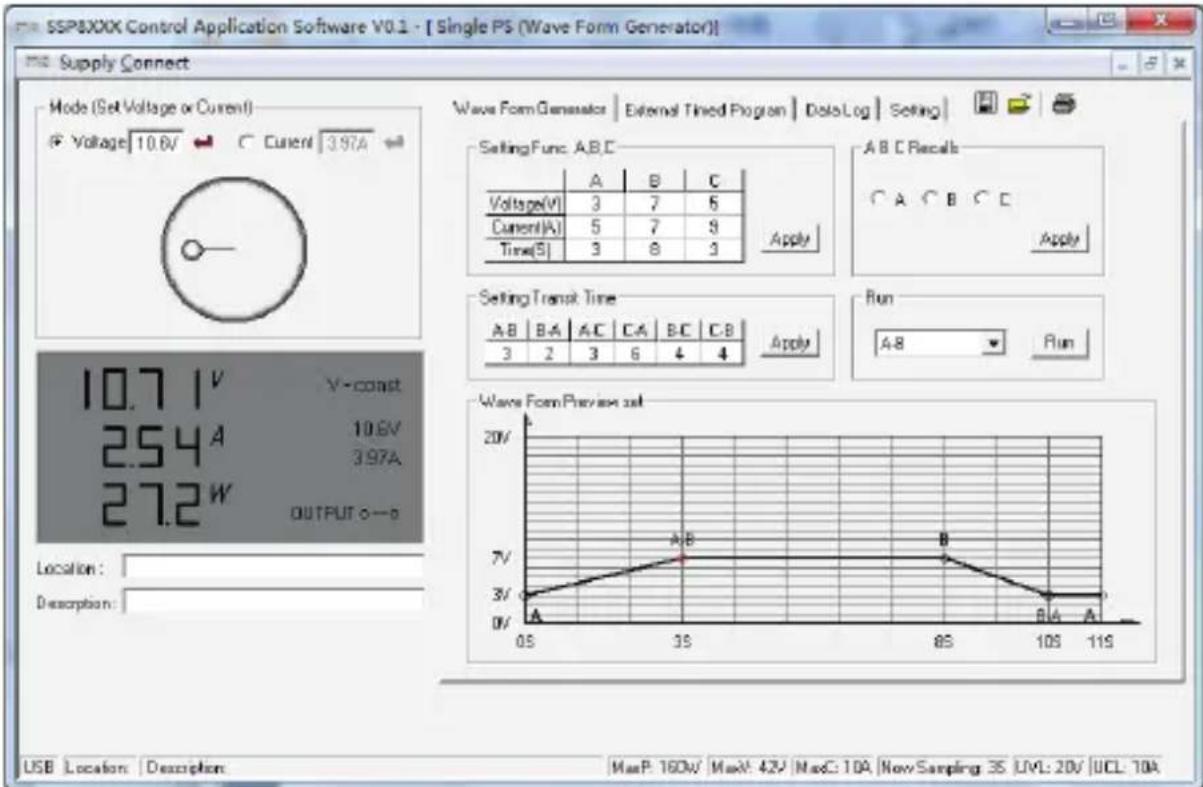This screenshot has width=1203, height=787.
Task: Click the UCL 10A status bar entry
Action: coord(1125,768)
